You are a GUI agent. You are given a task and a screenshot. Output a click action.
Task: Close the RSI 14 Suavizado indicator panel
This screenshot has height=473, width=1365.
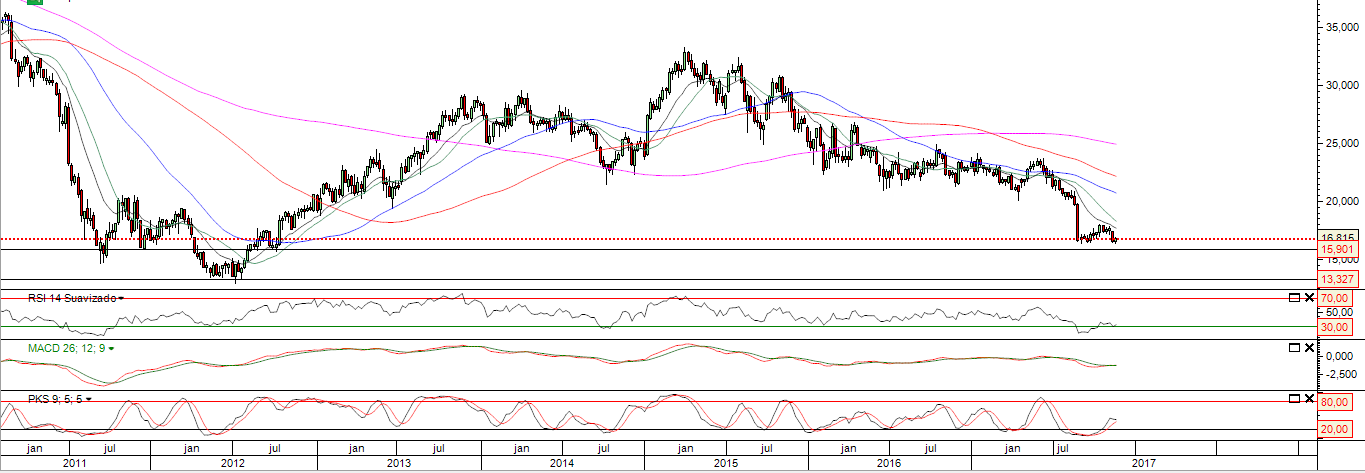pos(1309,298)
